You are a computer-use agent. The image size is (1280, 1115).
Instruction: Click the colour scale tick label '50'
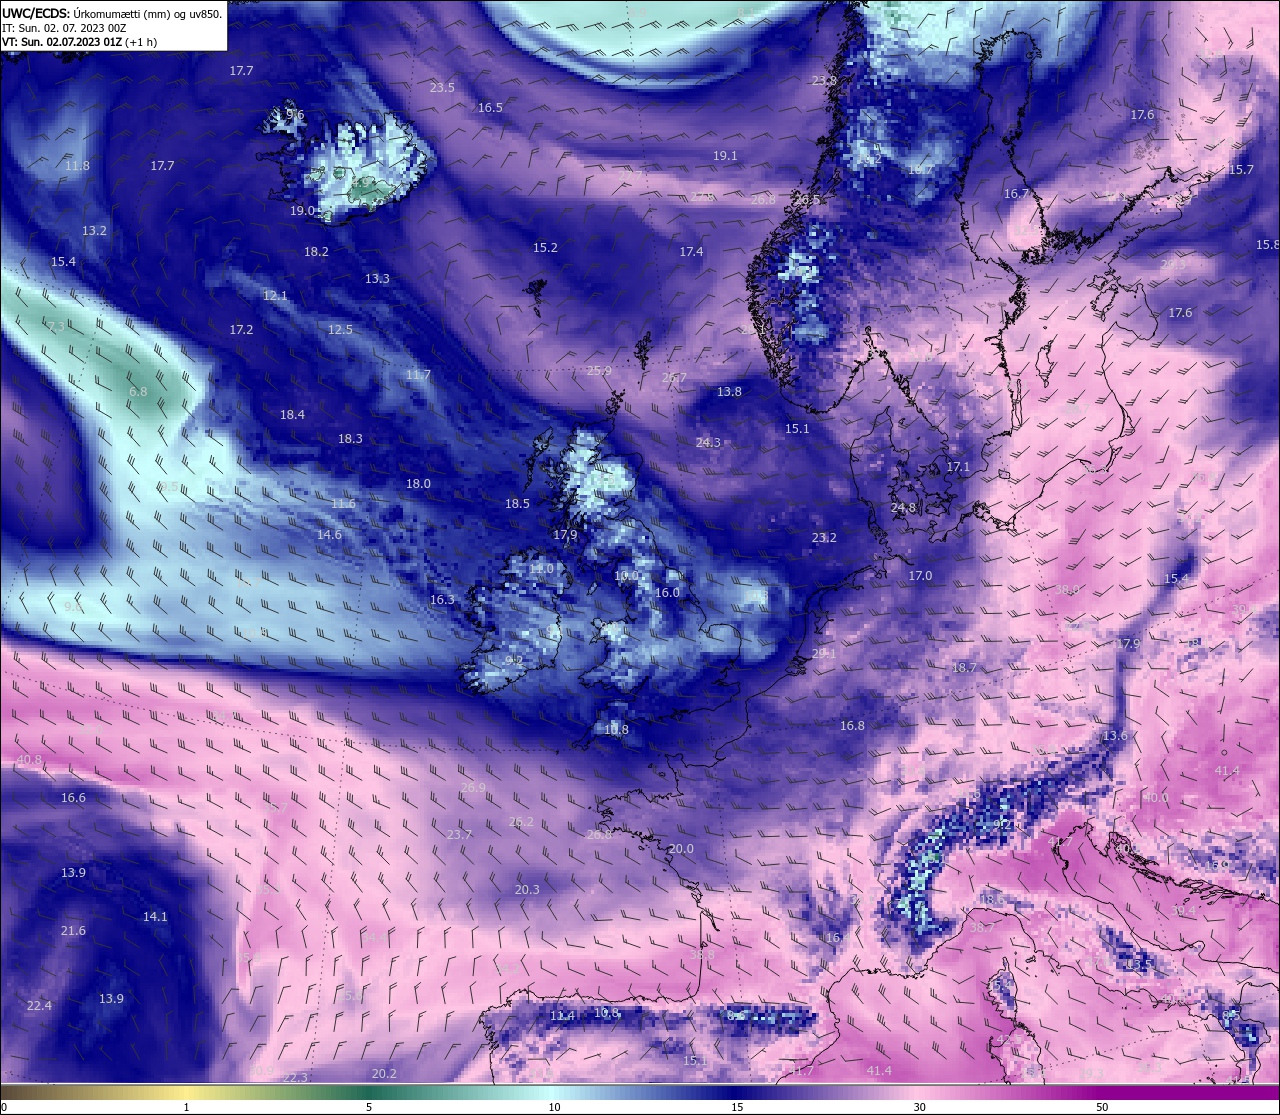click(x=1102, y=1107)
